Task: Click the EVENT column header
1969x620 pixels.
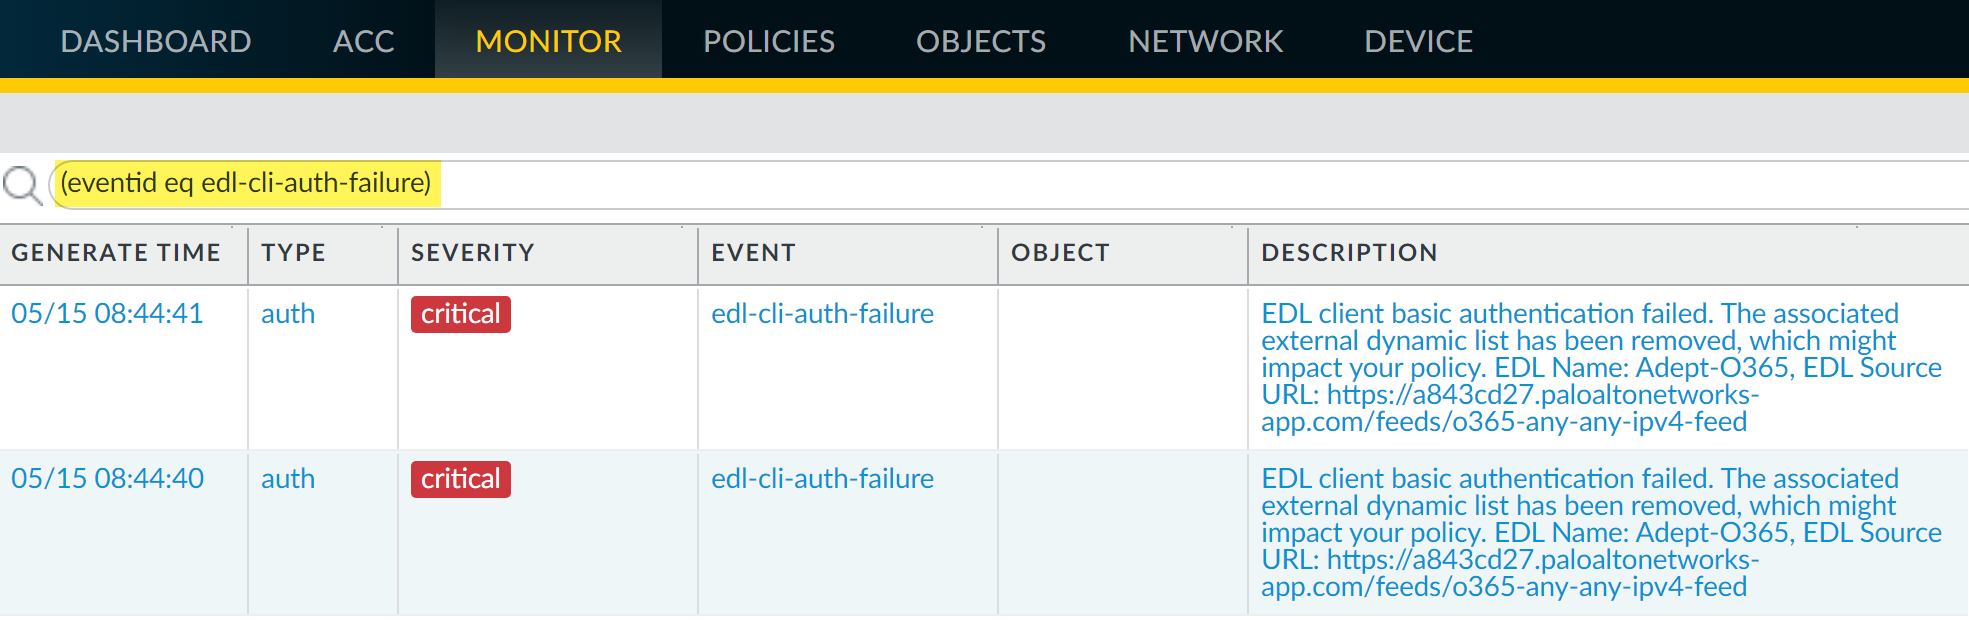Action: point(753,253)
